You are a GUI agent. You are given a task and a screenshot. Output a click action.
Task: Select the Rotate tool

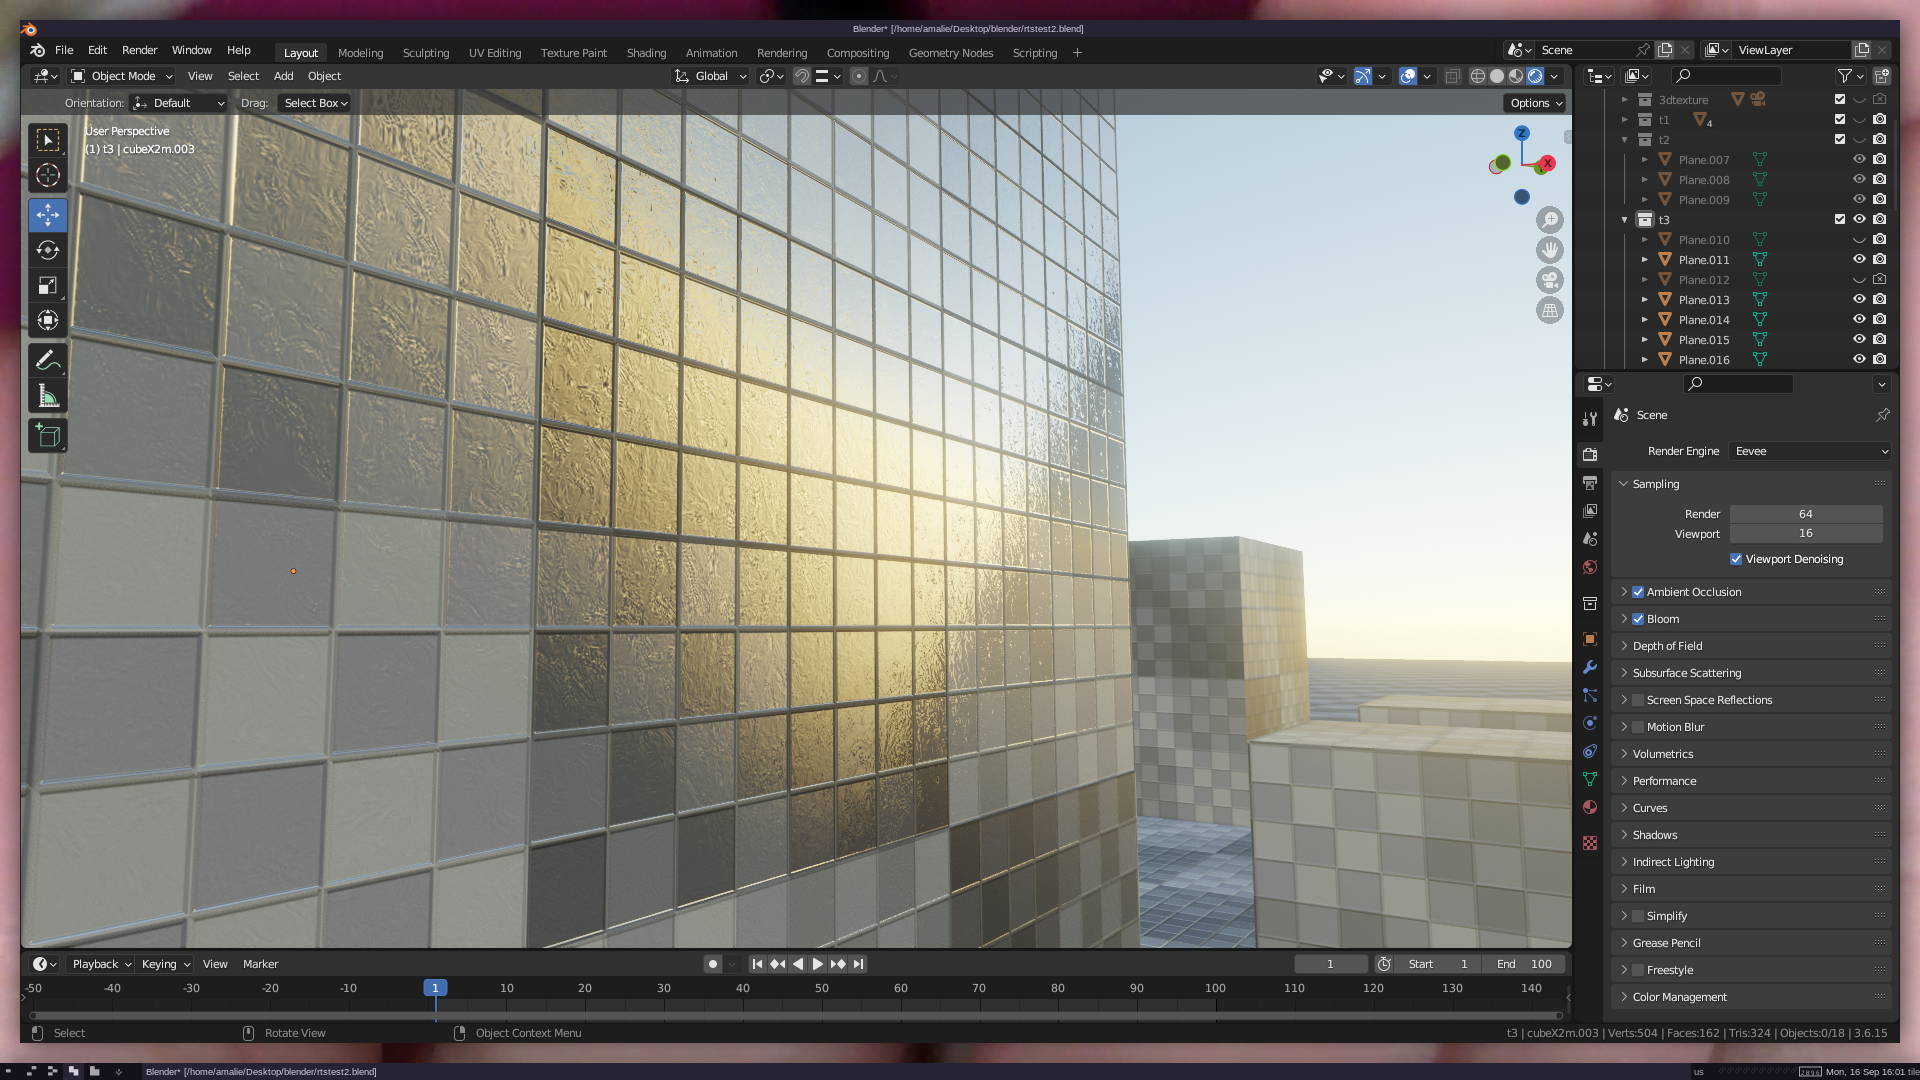(x=47, y=250)
